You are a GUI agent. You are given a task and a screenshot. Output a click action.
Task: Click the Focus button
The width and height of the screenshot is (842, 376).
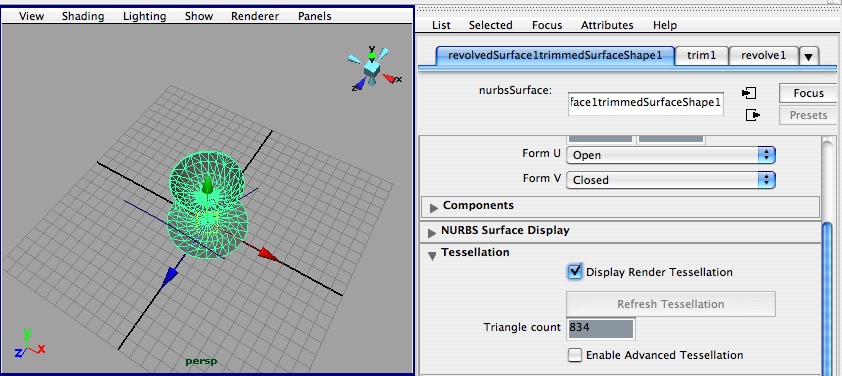(x=808, y=93)
